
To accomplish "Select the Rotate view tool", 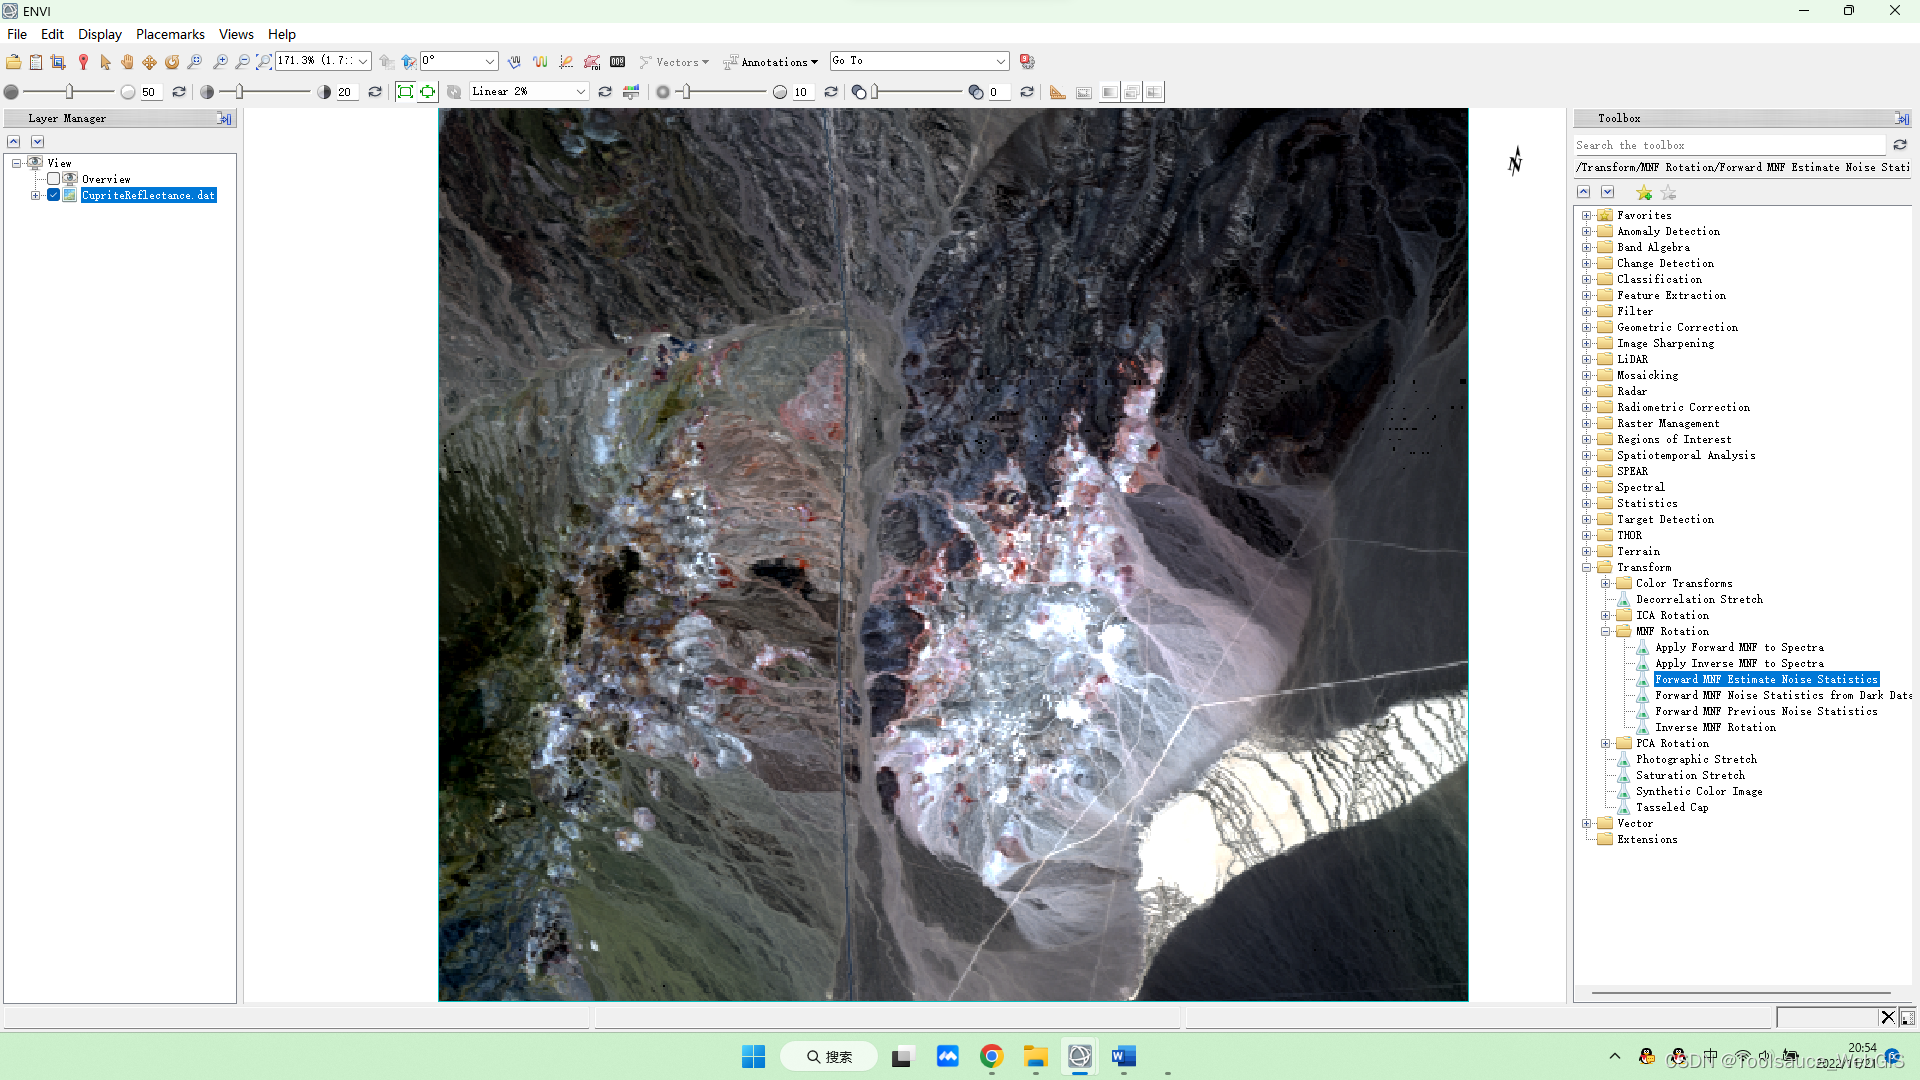I will click(172, 62).
